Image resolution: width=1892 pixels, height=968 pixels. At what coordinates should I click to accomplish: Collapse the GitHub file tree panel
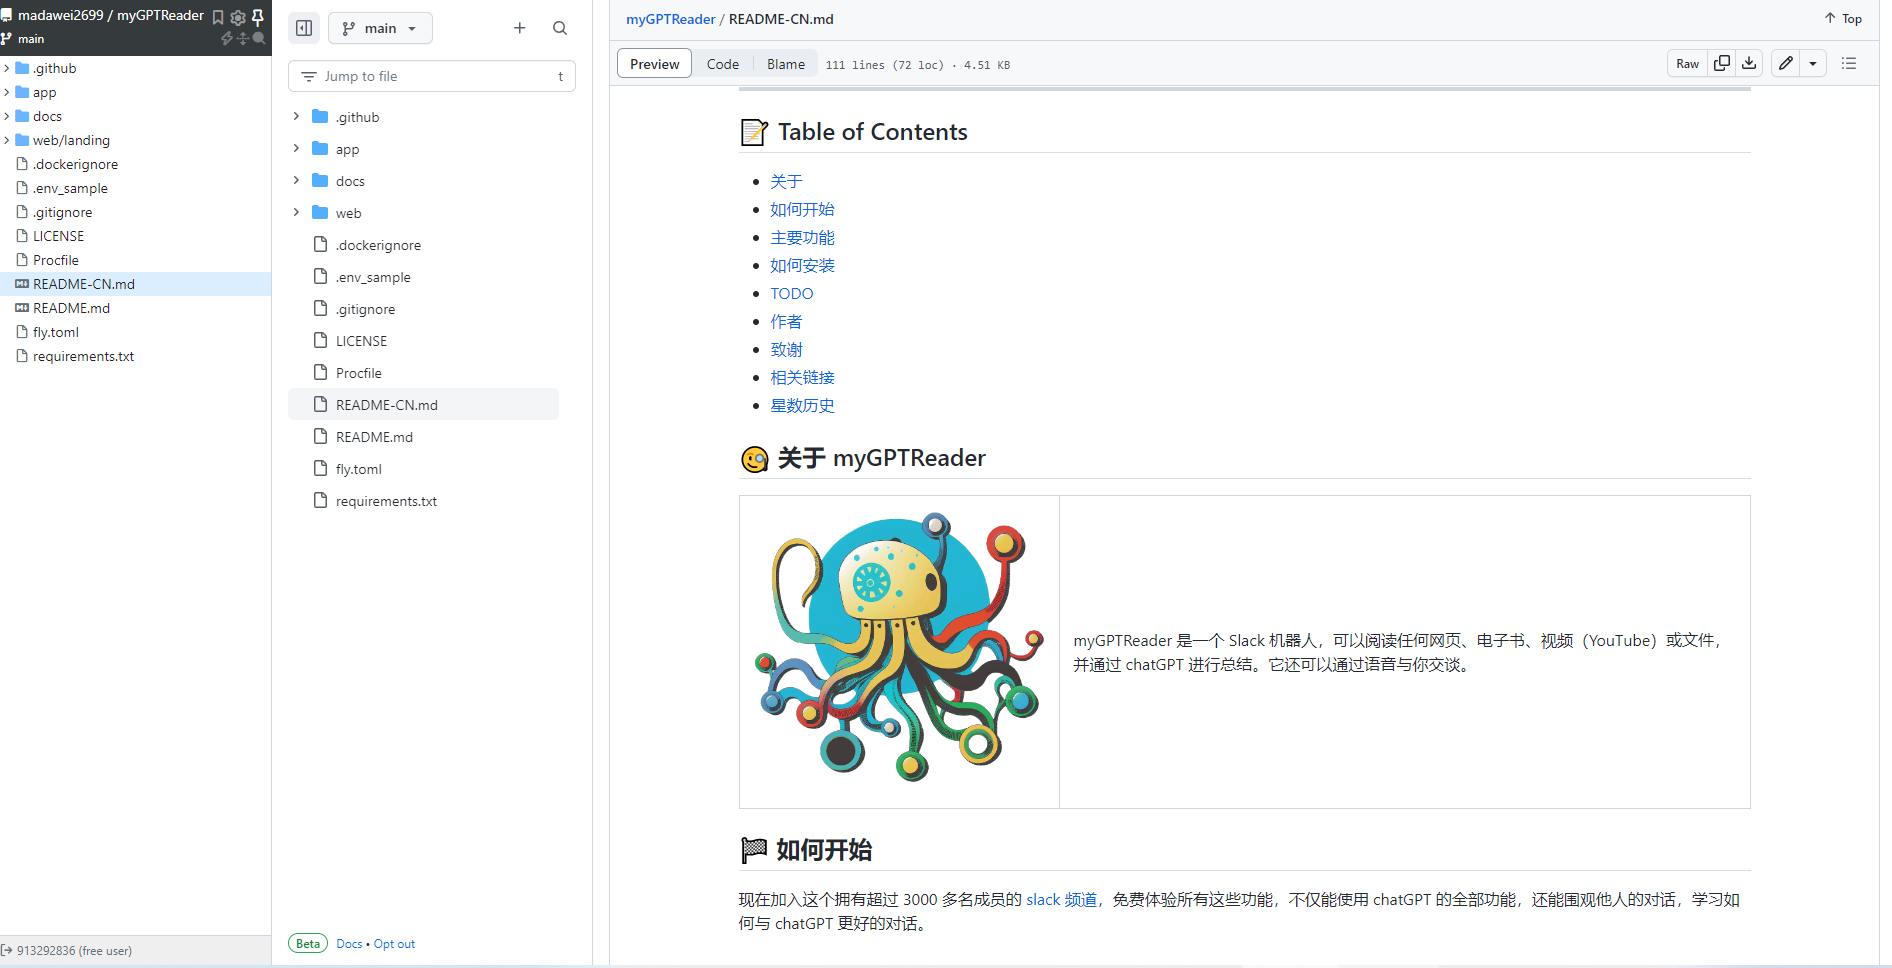(x=304, y=28)
